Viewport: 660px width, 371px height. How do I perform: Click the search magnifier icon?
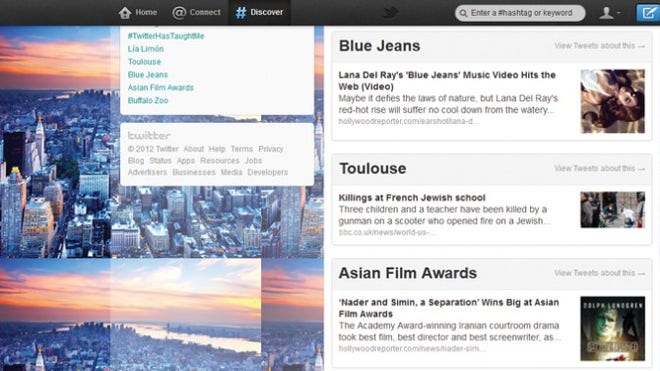[x=463, y=13]
